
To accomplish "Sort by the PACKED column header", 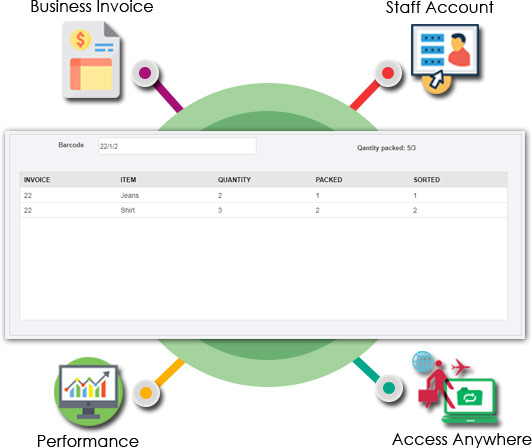I will point(329,180).
